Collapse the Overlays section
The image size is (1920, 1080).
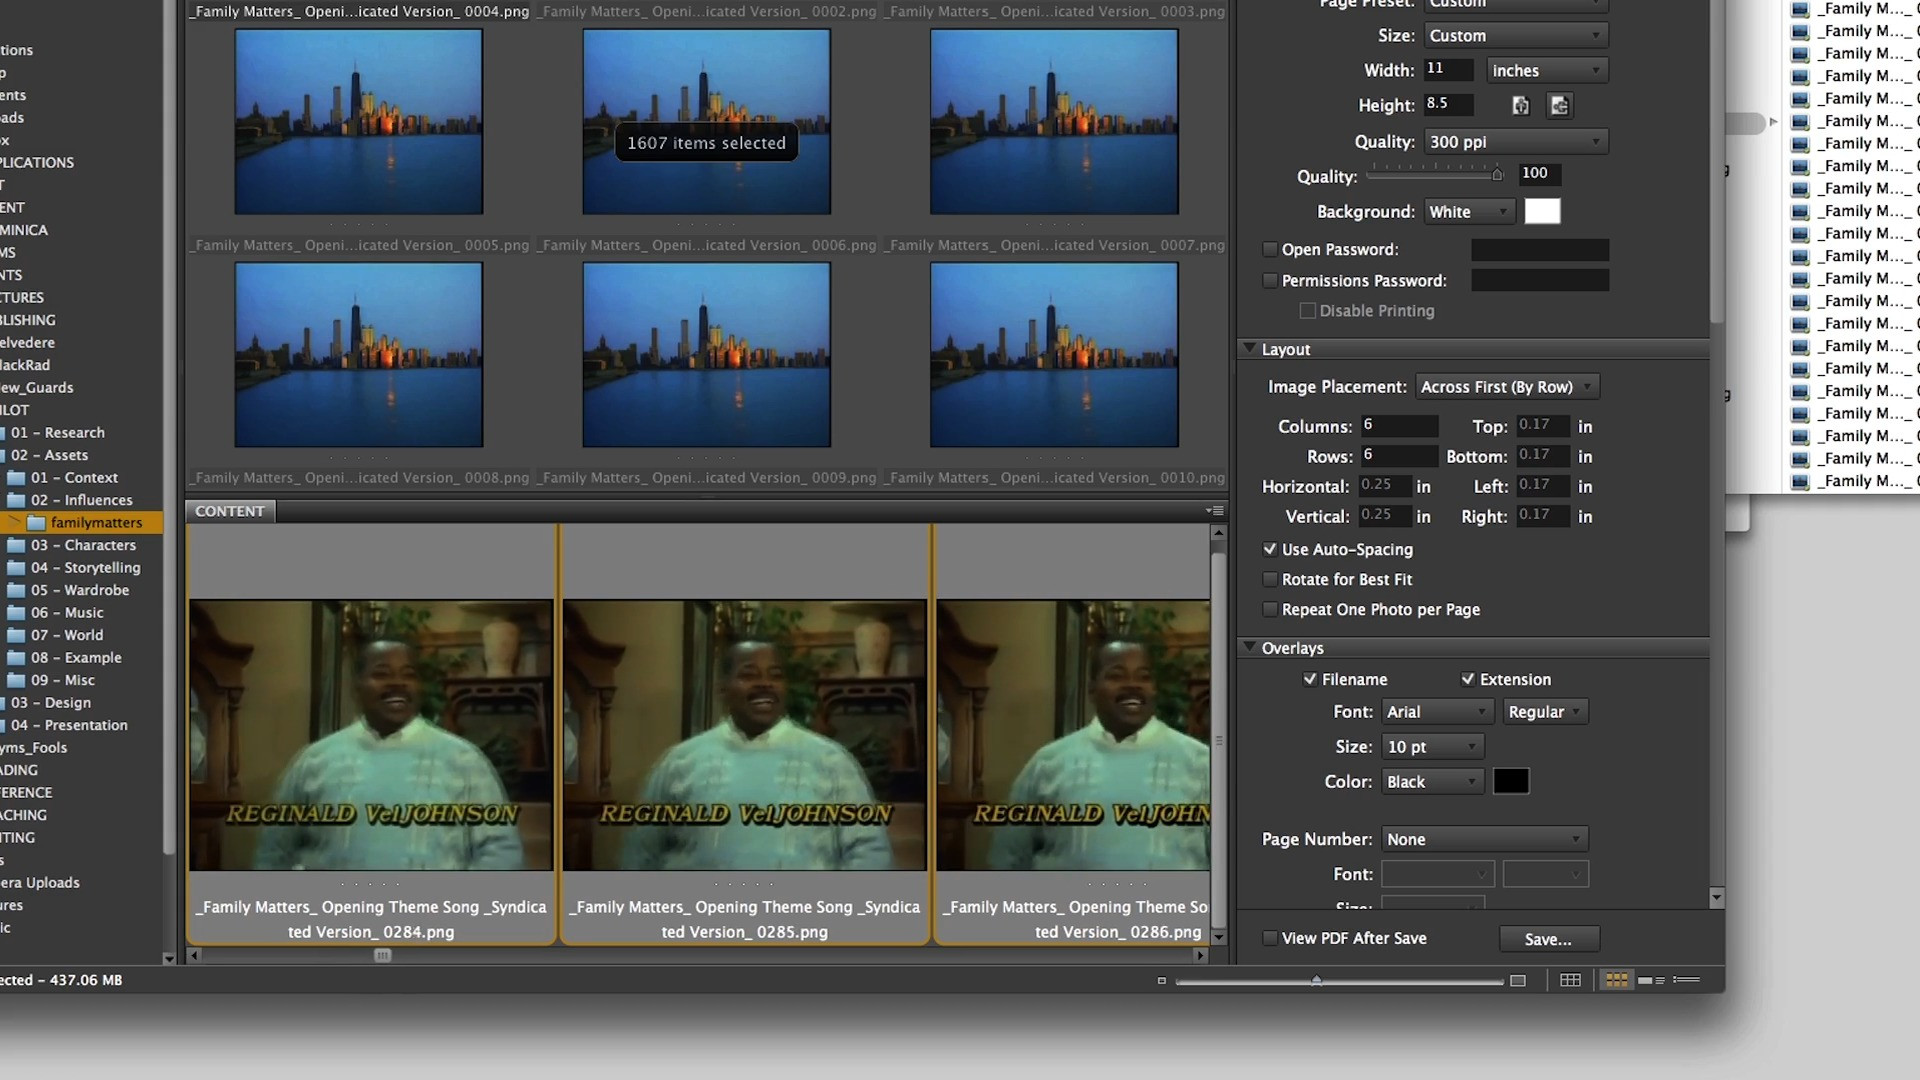pos(1249,648)
